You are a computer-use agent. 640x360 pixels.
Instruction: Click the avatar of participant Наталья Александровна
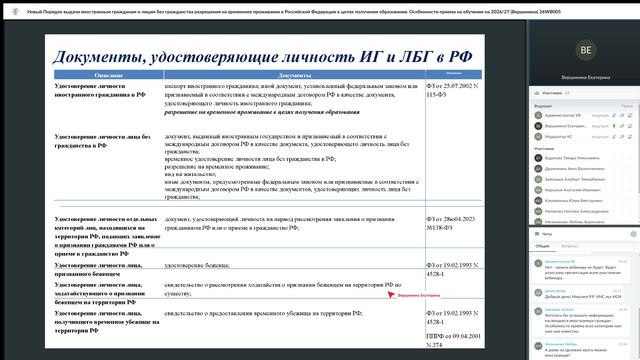538,211
